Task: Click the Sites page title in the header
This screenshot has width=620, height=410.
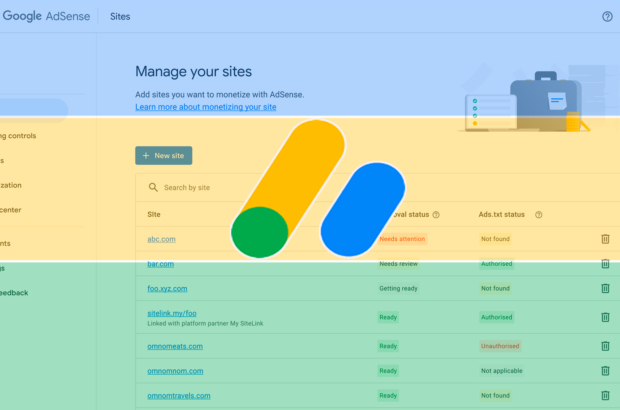Action: [120, 17]
